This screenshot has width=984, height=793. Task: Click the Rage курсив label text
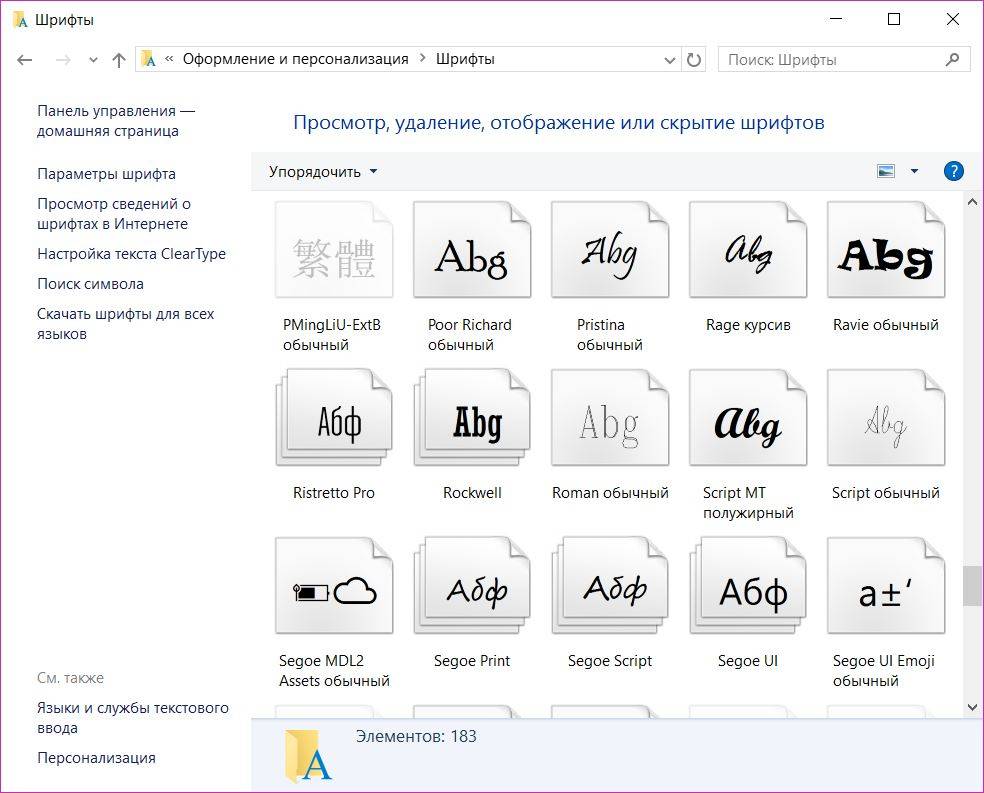pyautogui.click(x=748, y=325)
